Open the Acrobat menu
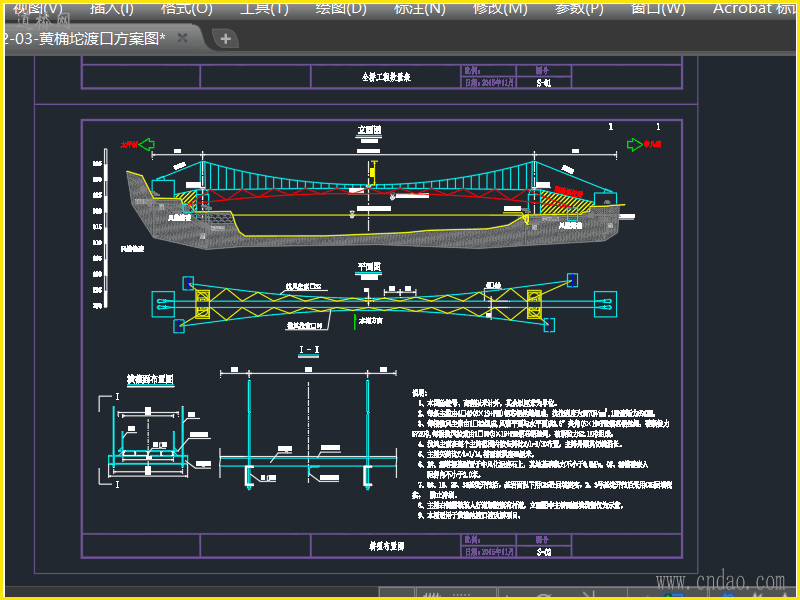Image resolution: width=800 pixels, height=600 pixels. (x=753, y=8)
